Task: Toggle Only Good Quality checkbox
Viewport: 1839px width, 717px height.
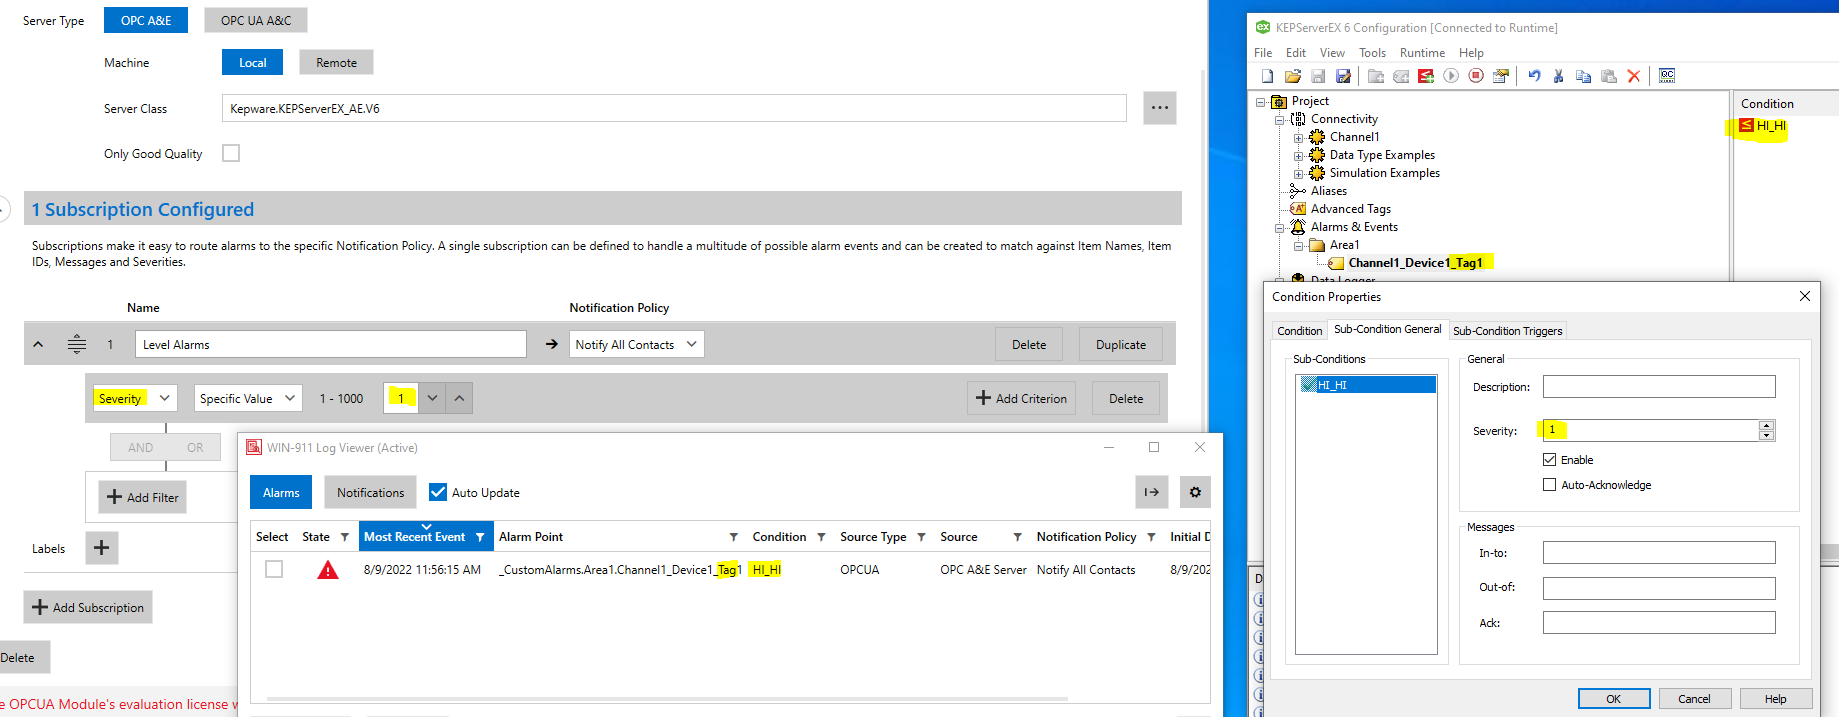Action: pyautogui.click(x=231, y=153)
